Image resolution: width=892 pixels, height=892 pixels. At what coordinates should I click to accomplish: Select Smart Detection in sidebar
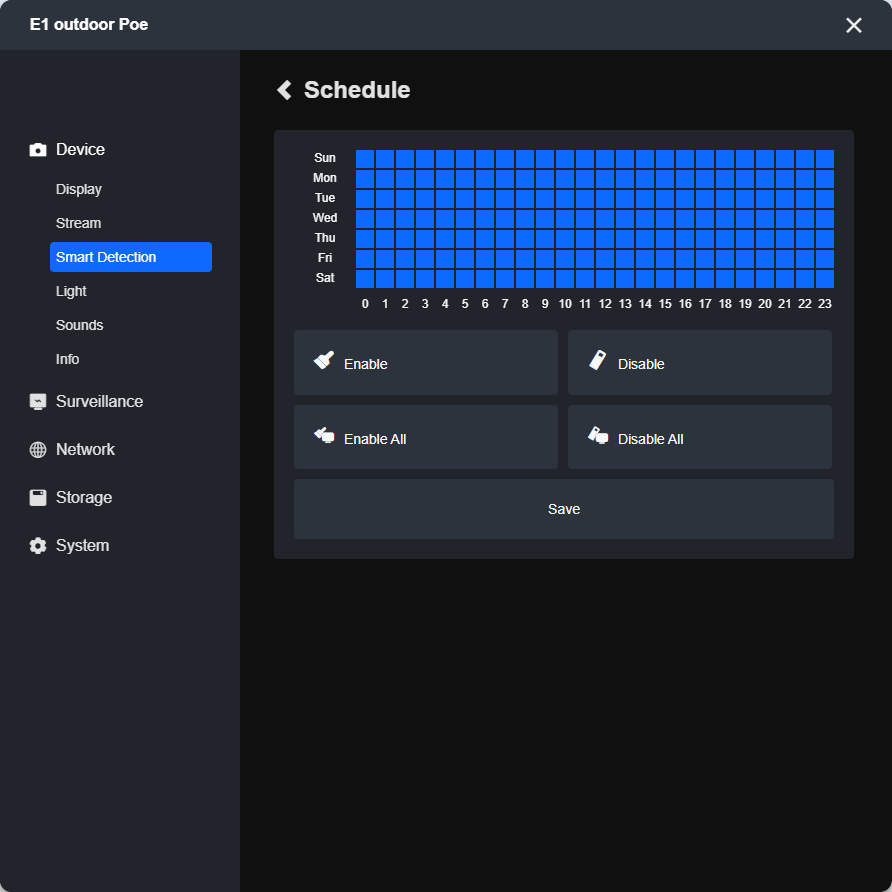click(131, 257)
